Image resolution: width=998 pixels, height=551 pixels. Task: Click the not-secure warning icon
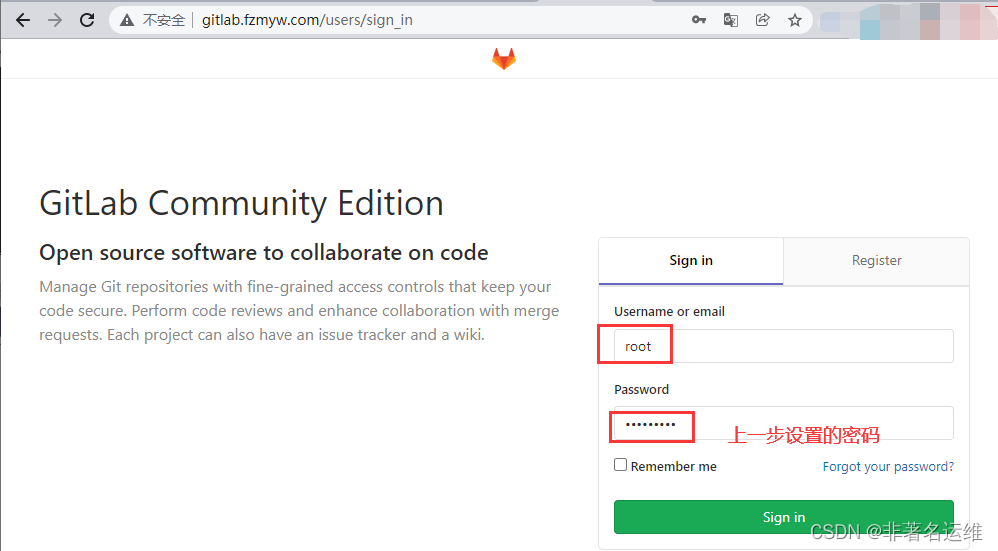127,20
